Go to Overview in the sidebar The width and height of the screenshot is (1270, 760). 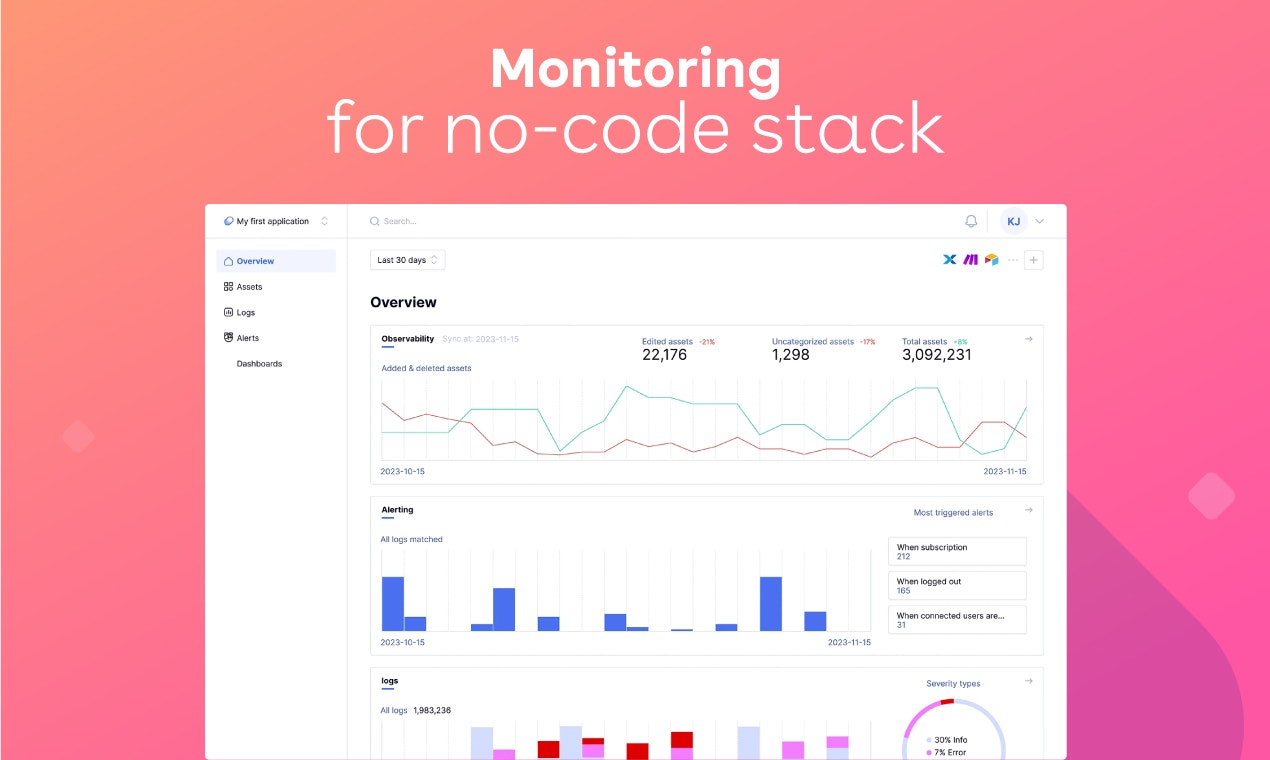(x=276, y=261)
